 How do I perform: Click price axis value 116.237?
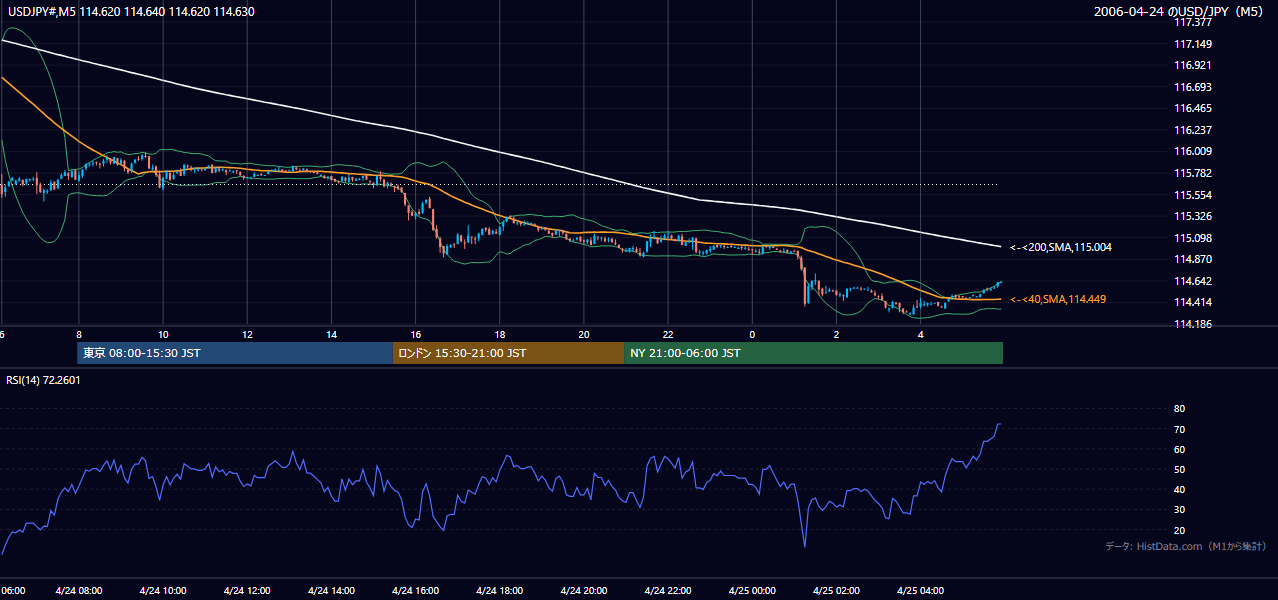(x=1192, y=130)
